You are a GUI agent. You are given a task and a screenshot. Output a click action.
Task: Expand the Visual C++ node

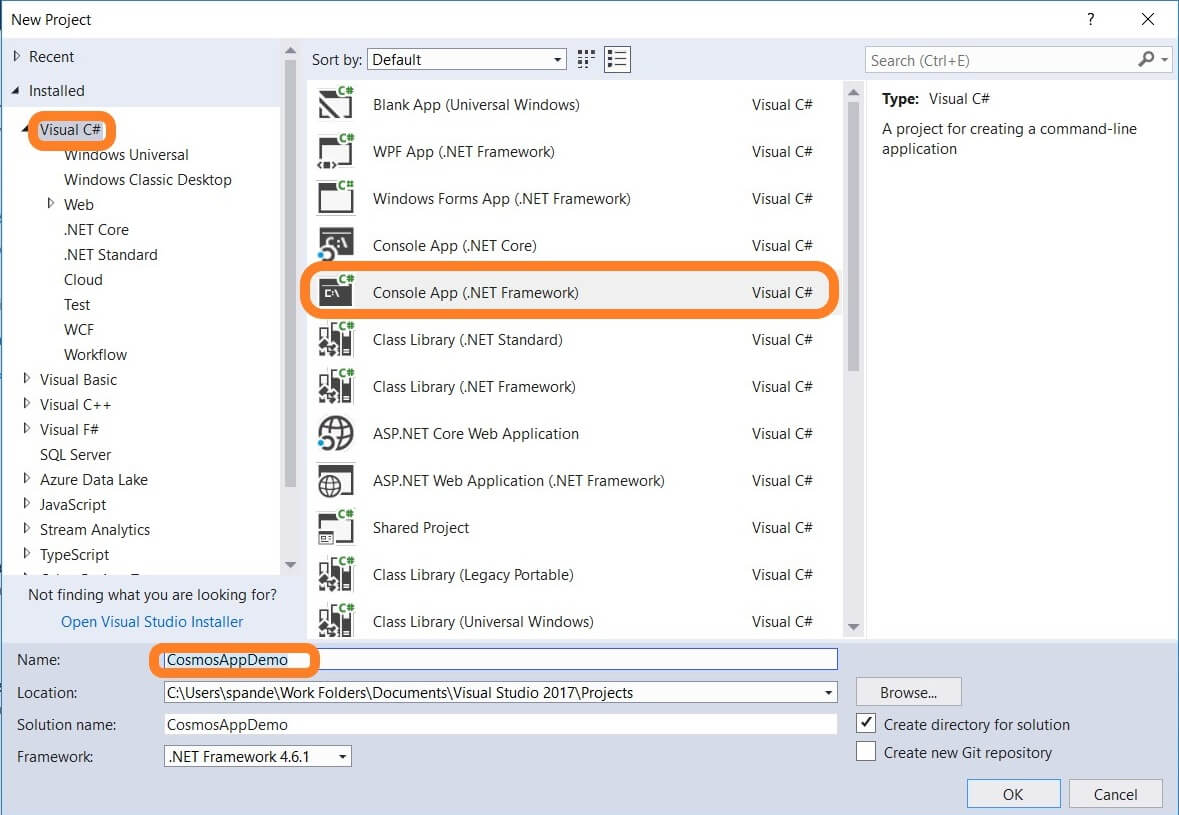[26, 404]
